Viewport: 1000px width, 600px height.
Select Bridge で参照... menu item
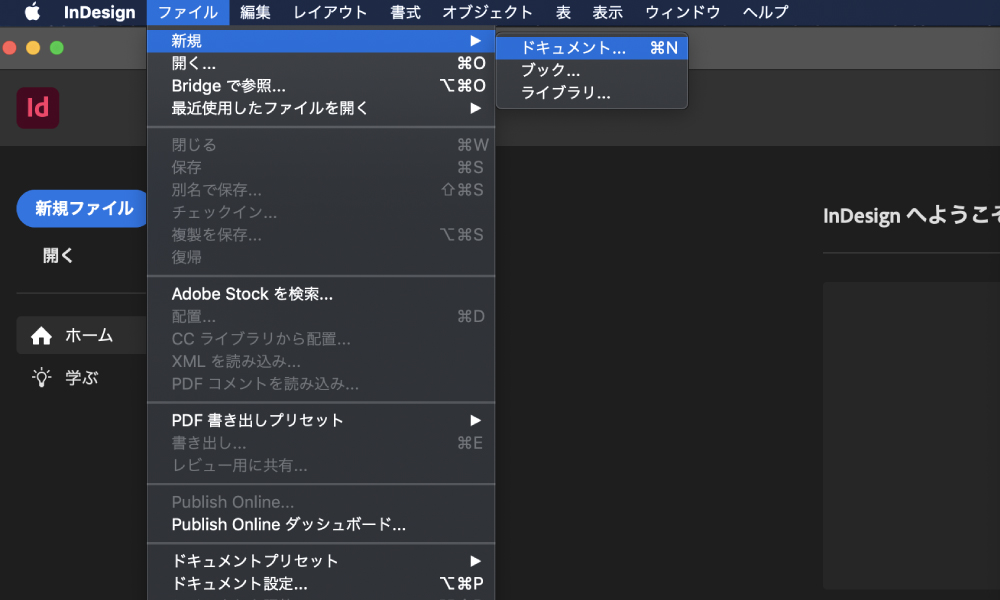[321, 85]
